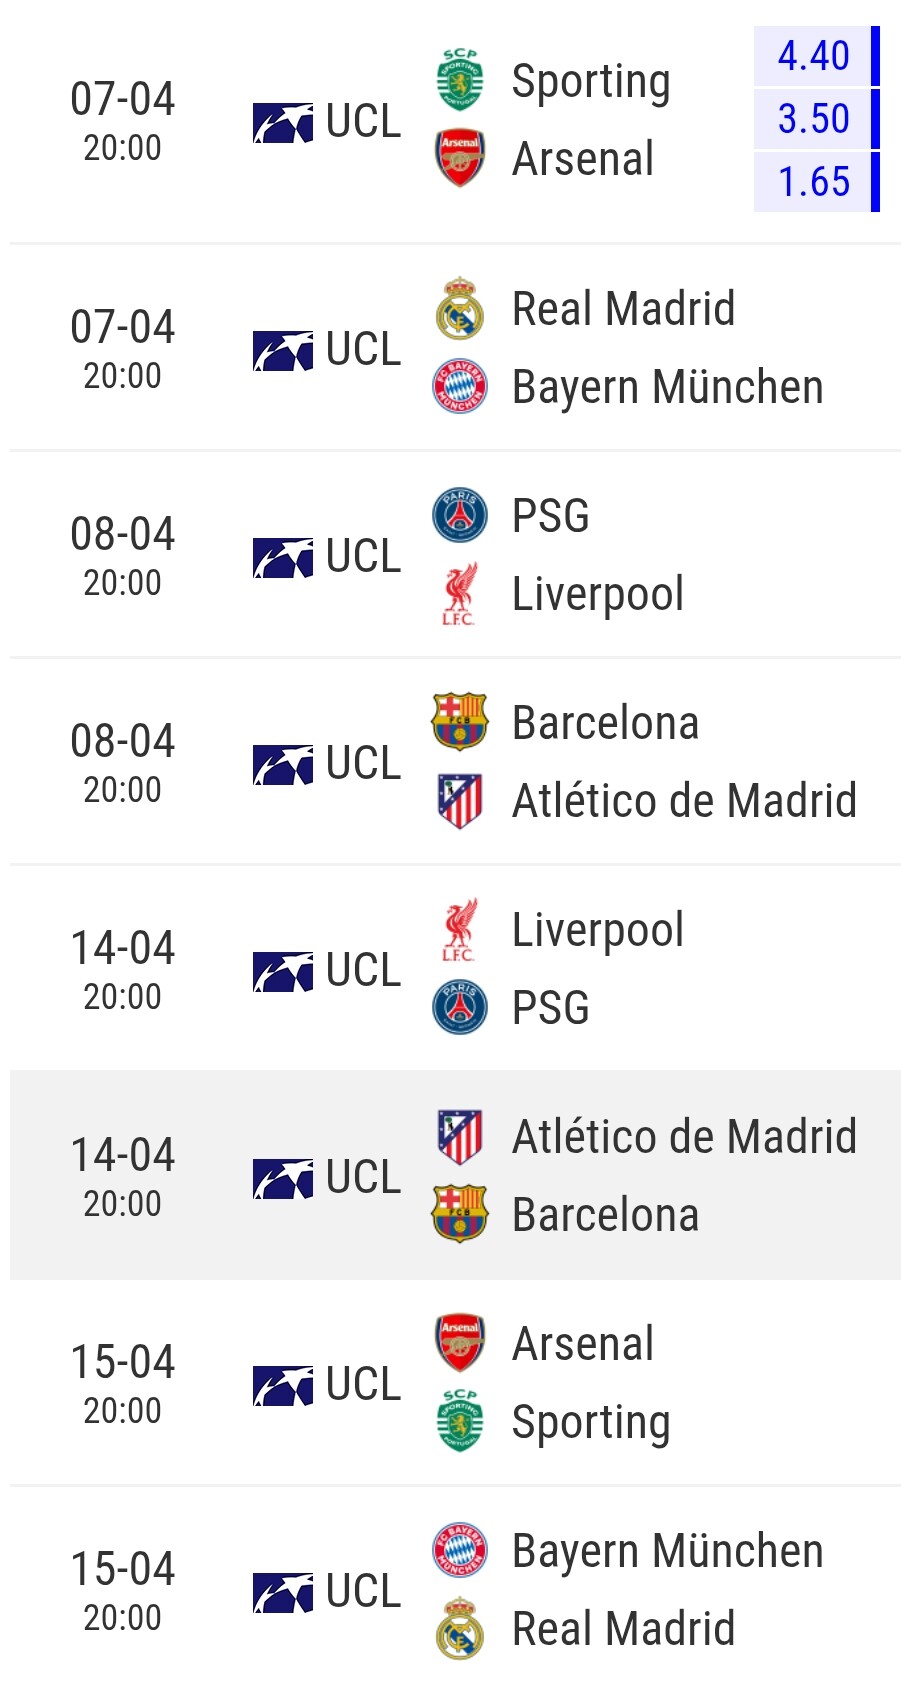Click Sporting crest in the 07-04 fixture
Viewport: 901px width, 1691px height.
coord(460,80)
